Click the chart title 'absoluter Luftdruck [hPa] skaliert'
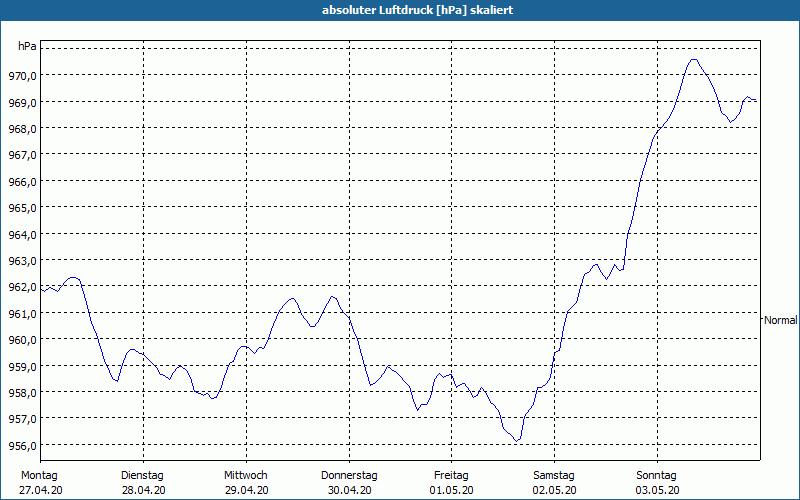The height and width of the screenshot is (500, 800). (417, 10)
